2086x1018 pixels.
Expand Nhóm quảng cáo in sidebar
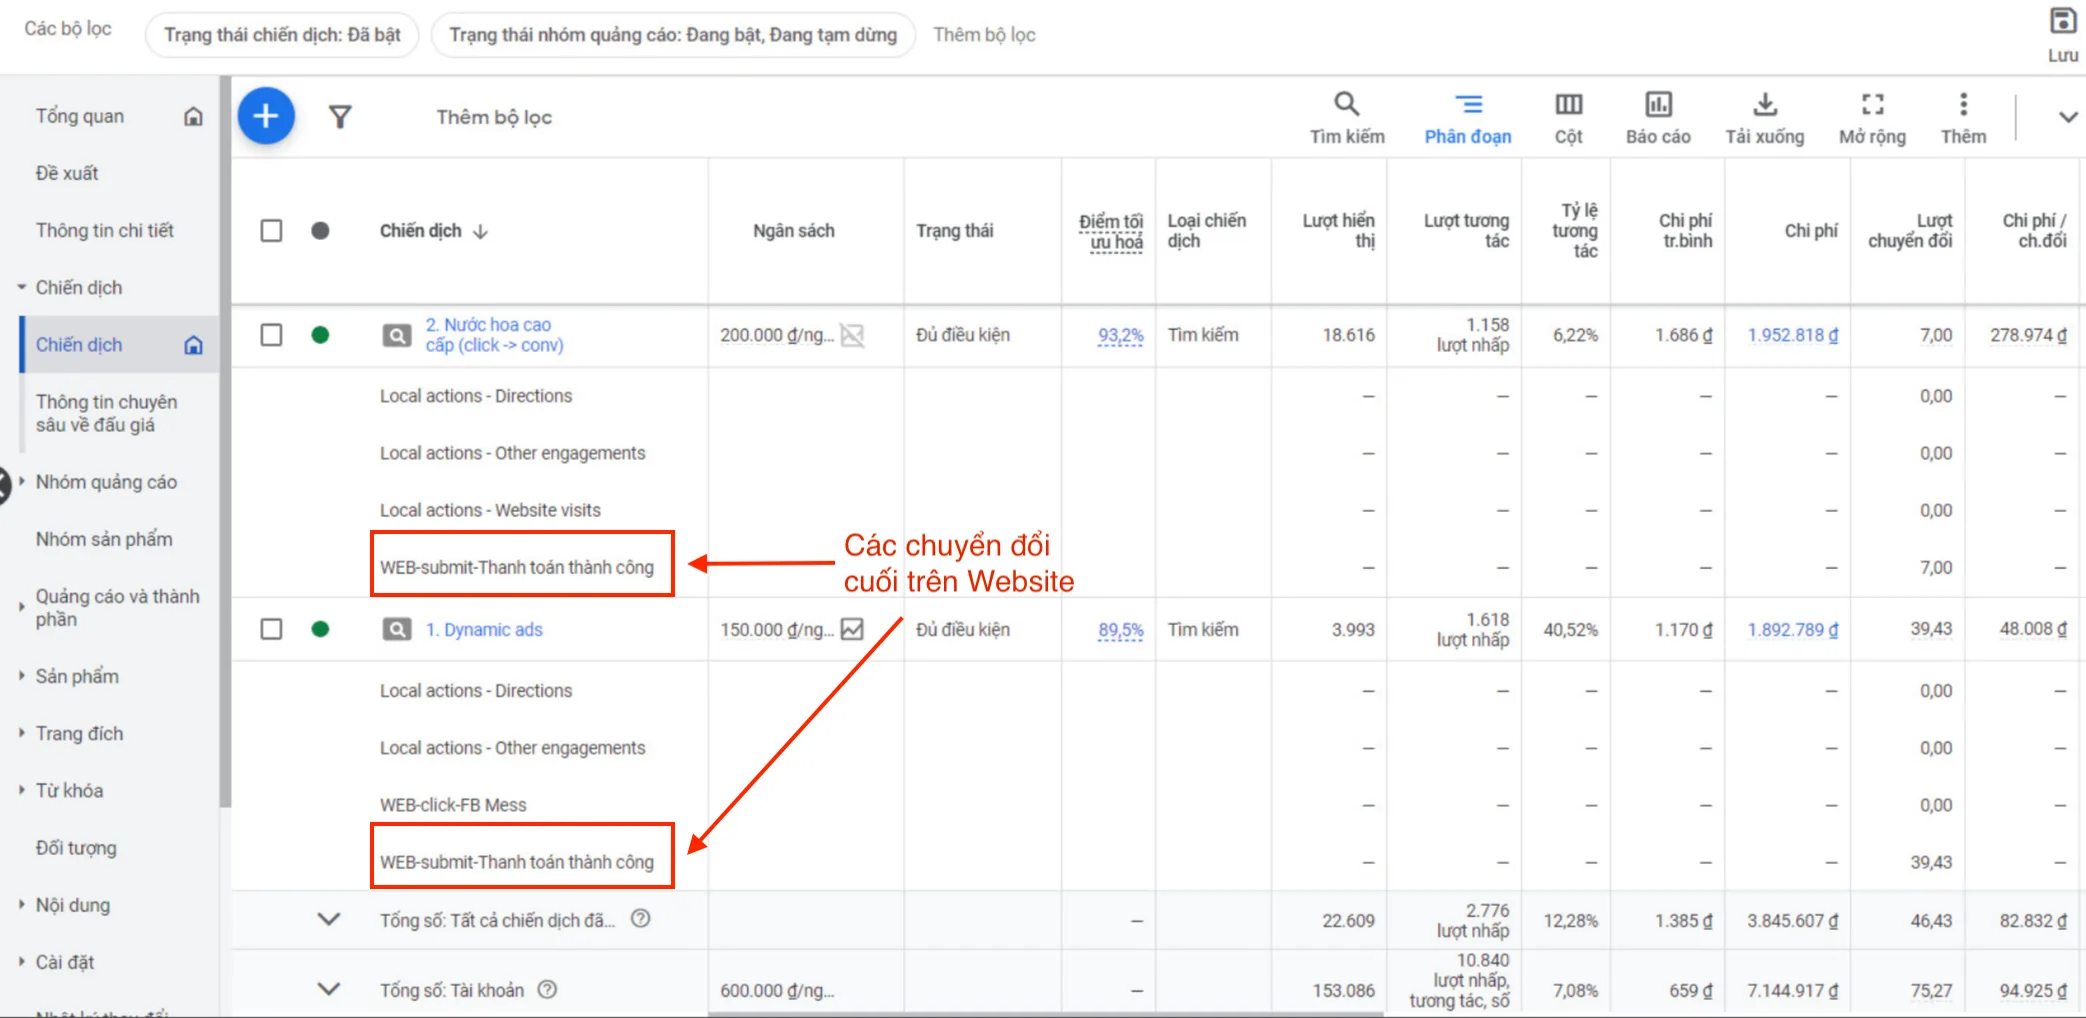(x=21, y=481)
